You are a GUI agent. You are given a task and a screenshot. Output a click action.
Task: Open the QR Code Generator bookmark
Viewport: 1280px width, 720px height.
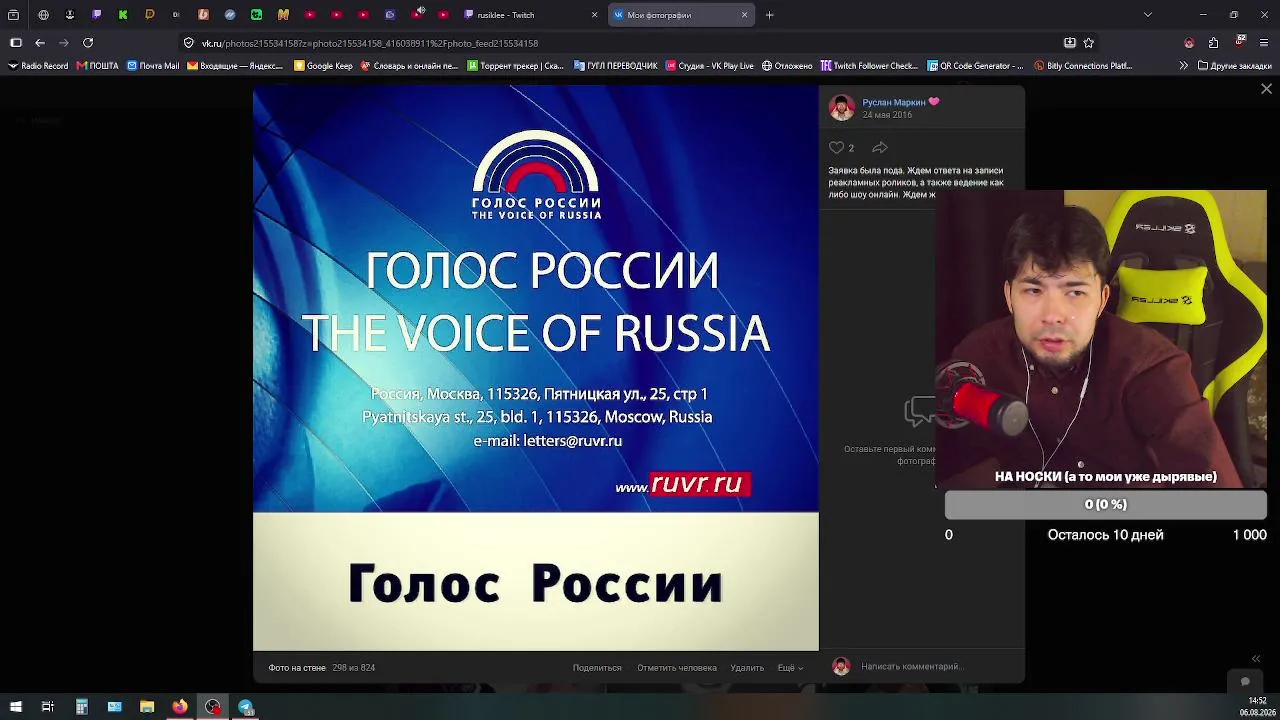pyautogui.click(x=975, y=66)
